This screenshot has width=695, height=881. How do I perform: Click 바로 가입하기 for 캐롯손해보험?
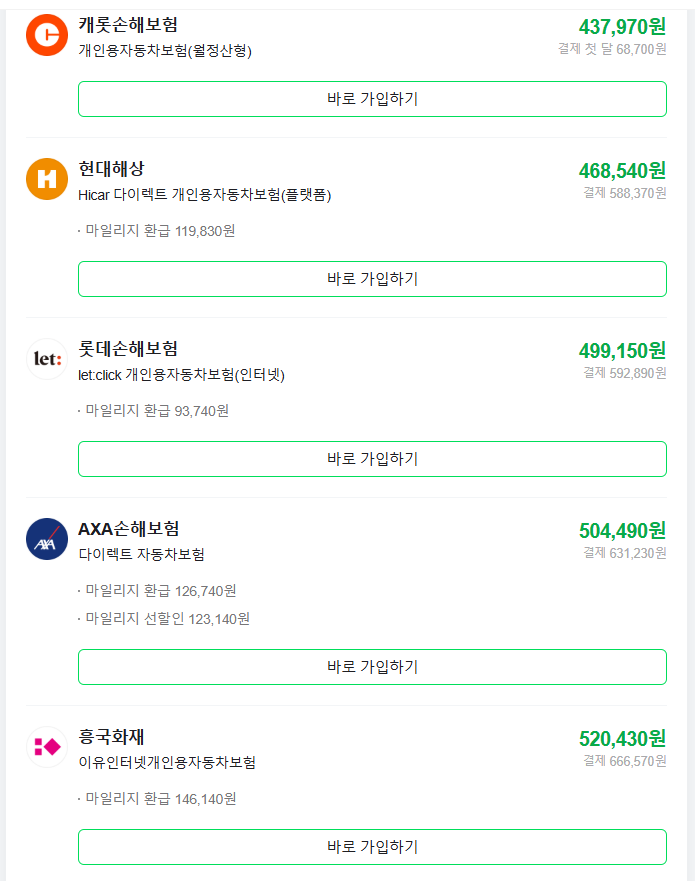(x=372, y=99)
